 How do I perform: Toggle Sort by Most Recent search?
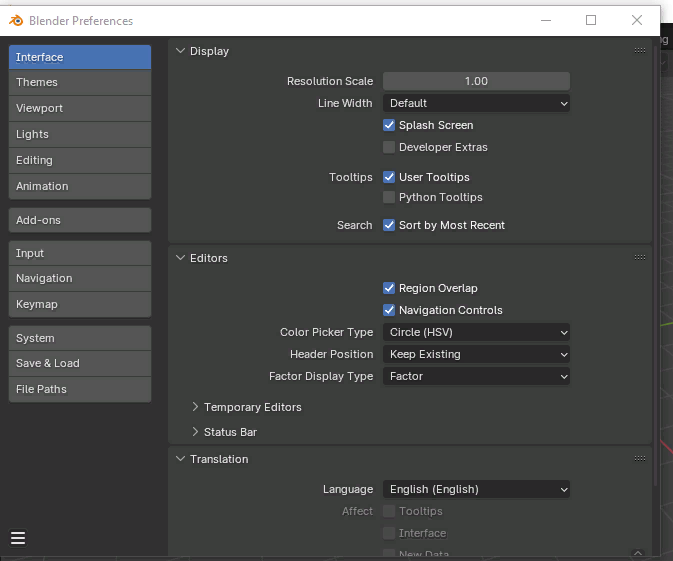click(389, 225)
